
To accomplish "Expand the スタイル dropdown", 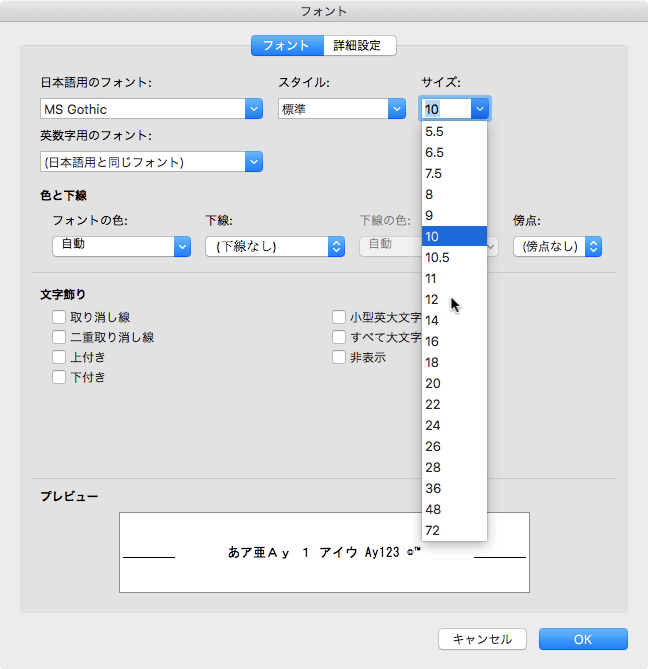I will pyautogui.click(x=396, y=109).
